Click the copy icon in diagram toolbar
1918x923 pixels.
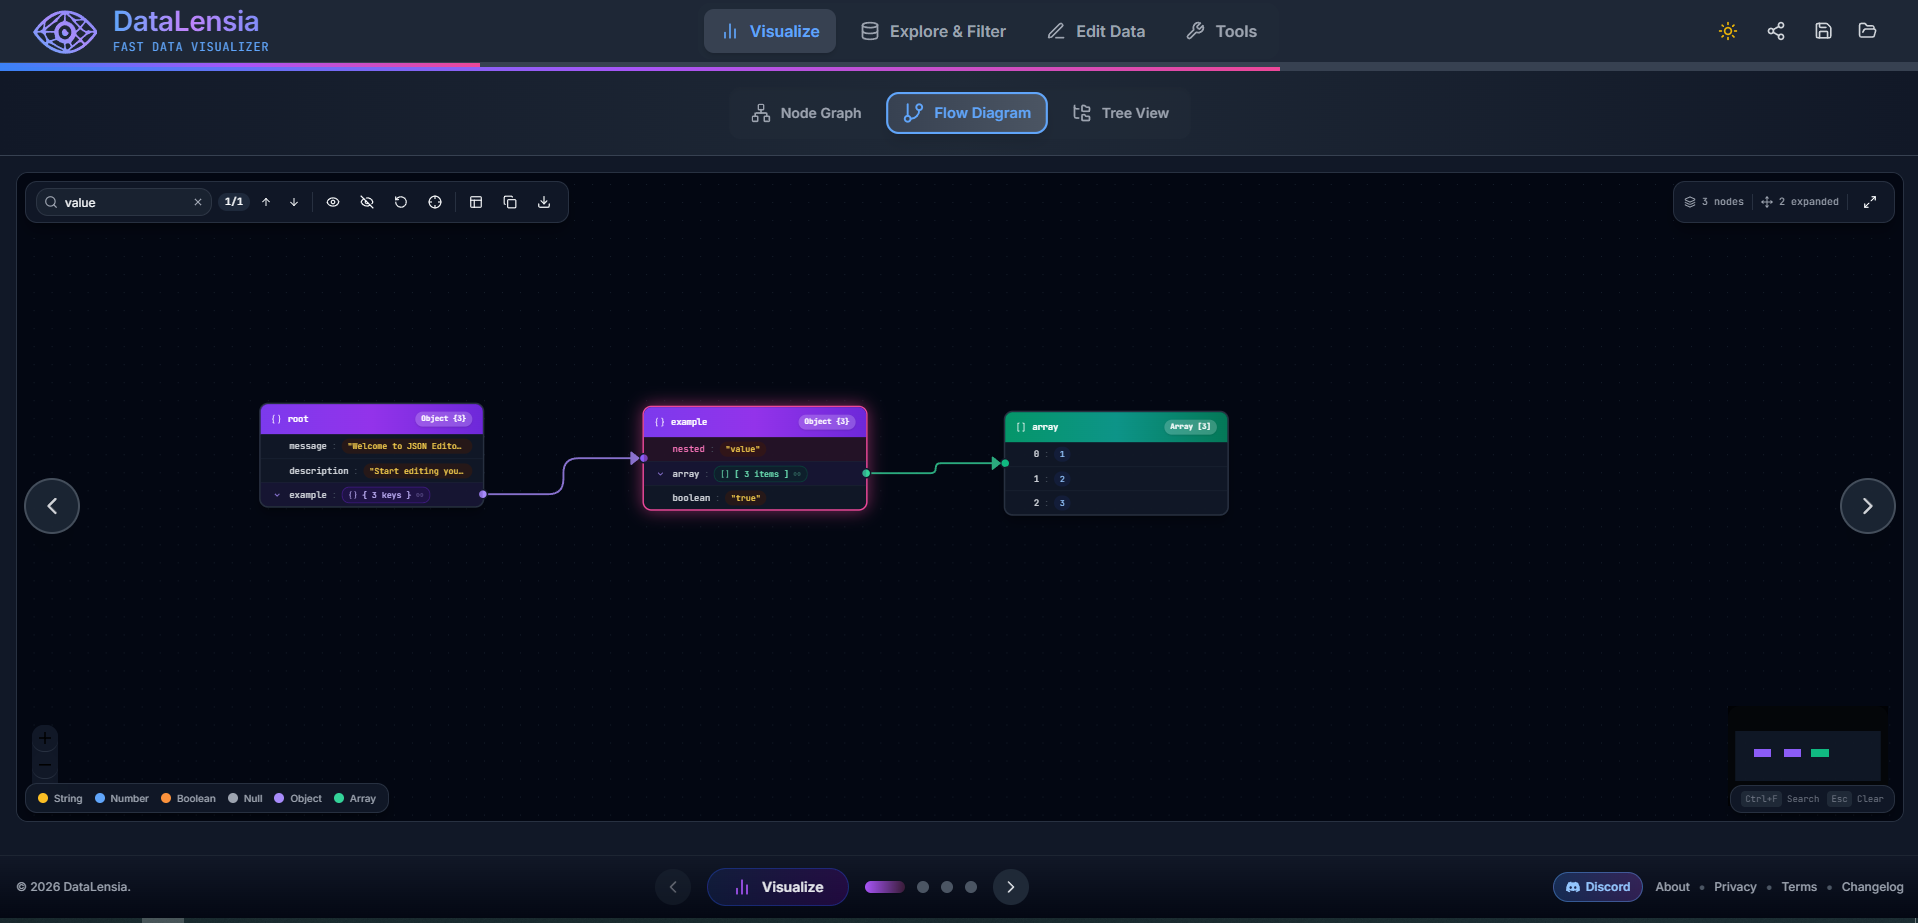510,202
